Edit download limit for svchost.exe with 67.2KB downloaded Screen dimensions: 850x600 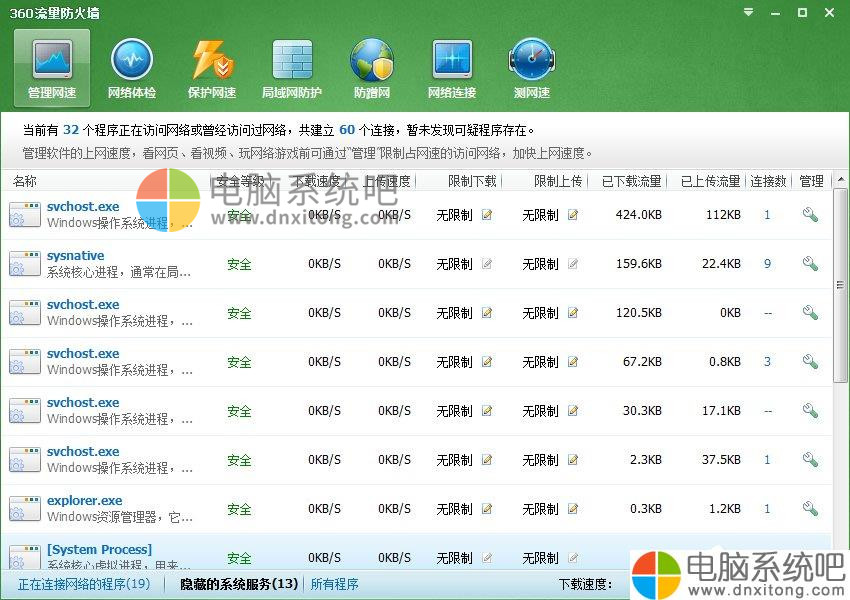point(487,362)
